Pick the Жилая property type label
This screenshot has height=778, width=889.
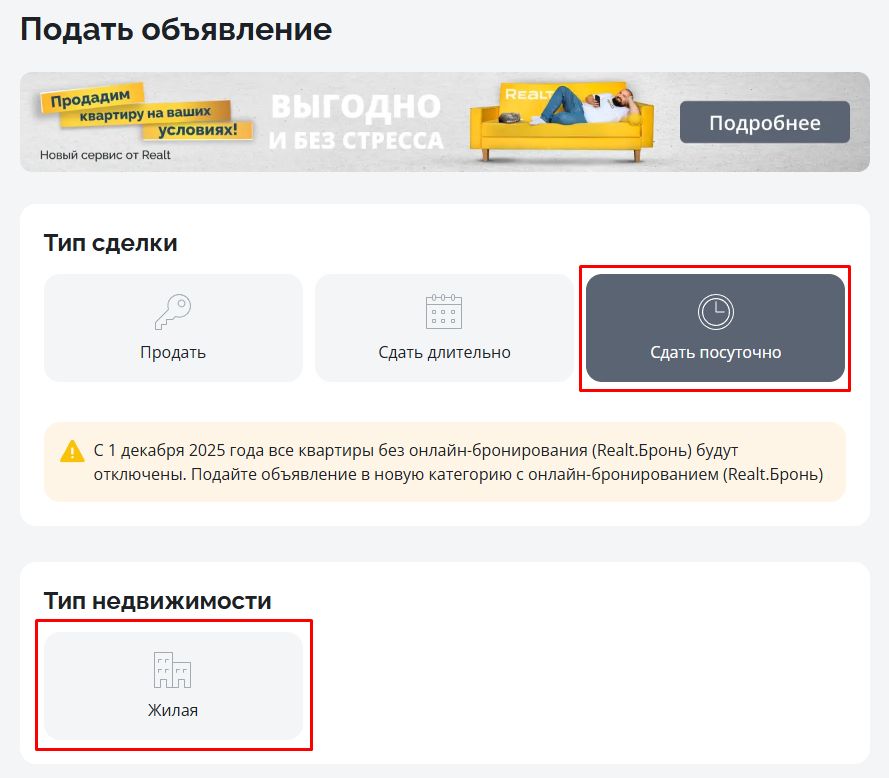coord(172,710)
